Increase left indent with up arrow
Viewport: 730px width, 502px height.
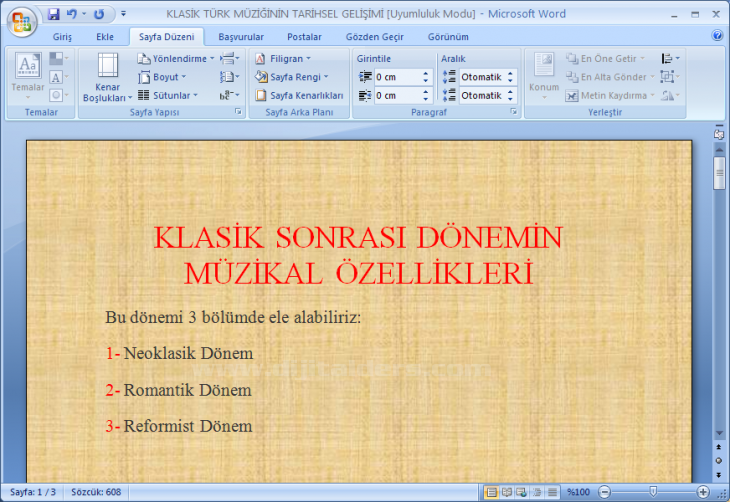[426, 74]
